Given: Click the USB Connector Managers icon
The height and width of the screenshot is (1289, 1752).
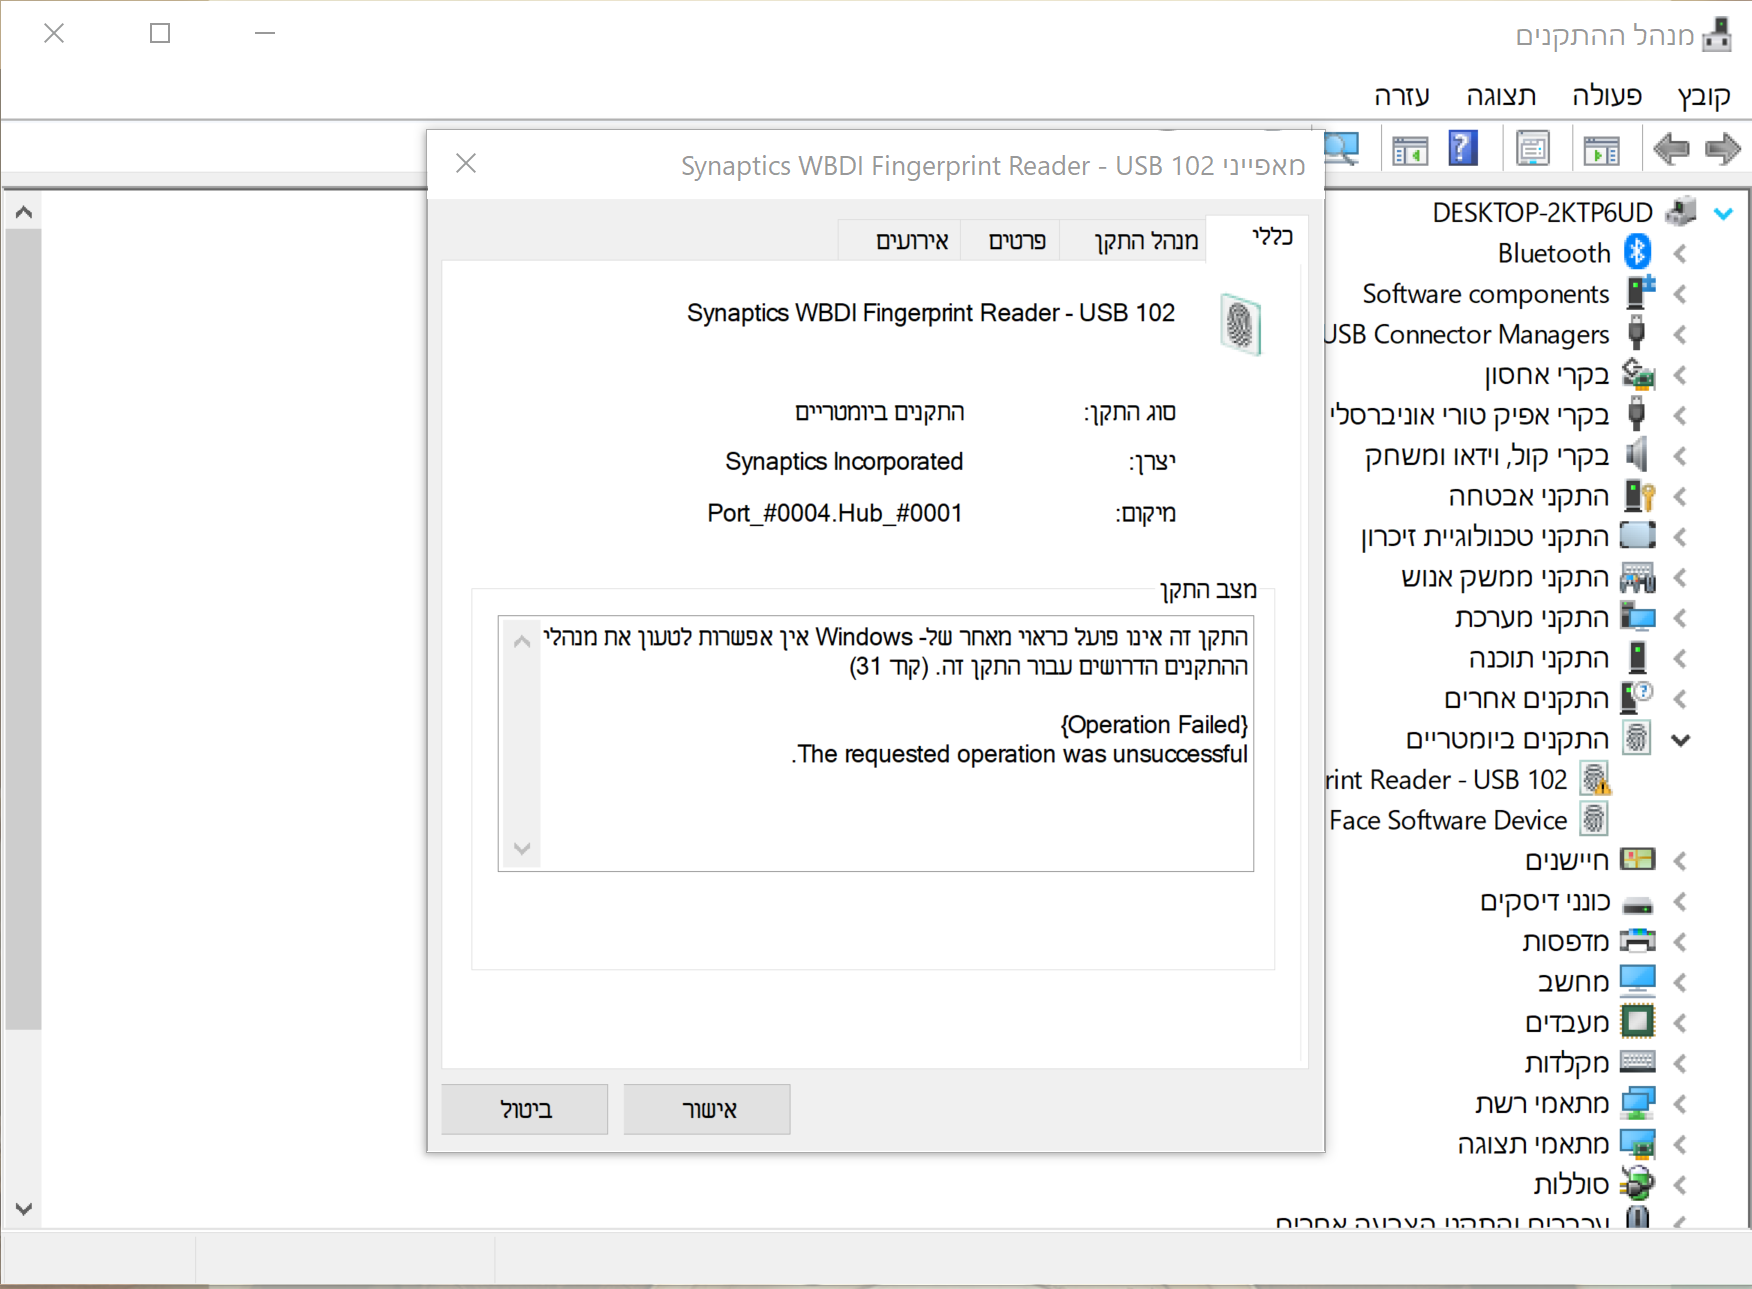Looking at the screenshot, I should click(1637, 333).
